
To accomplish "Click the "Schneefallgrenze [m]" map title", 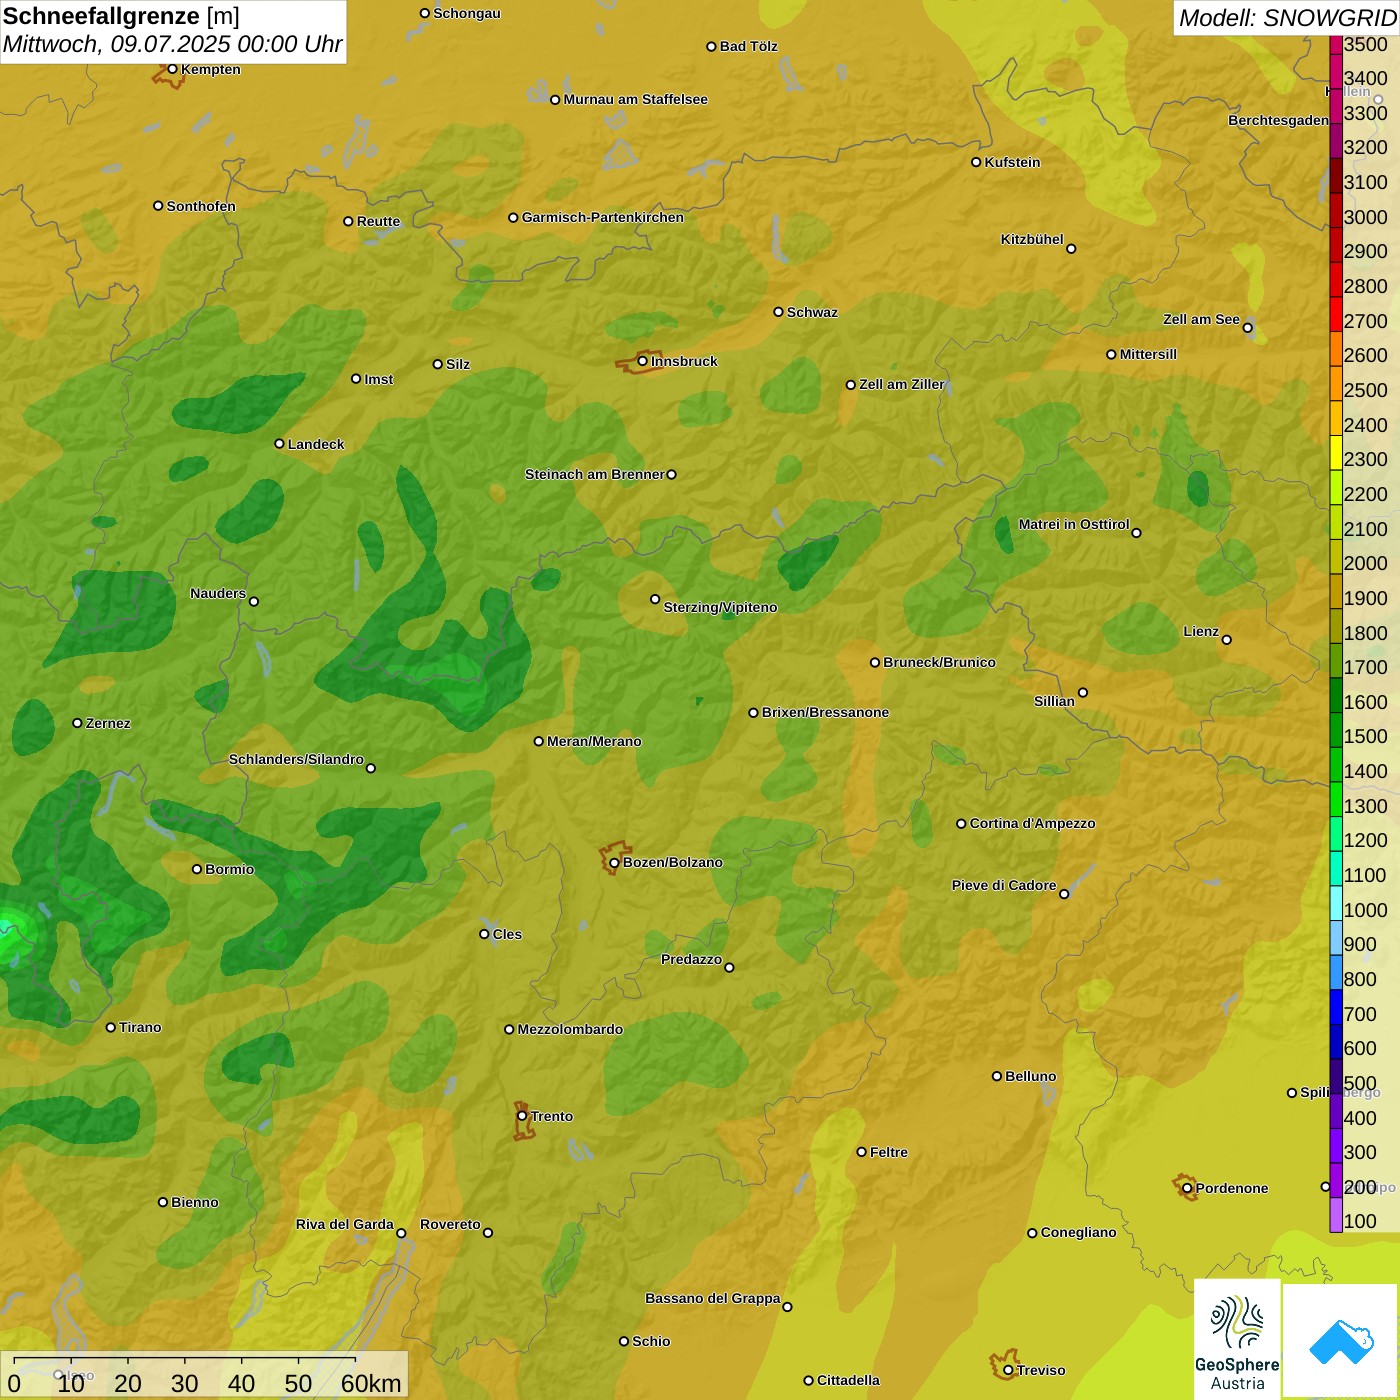I will [x=121, y=16].
